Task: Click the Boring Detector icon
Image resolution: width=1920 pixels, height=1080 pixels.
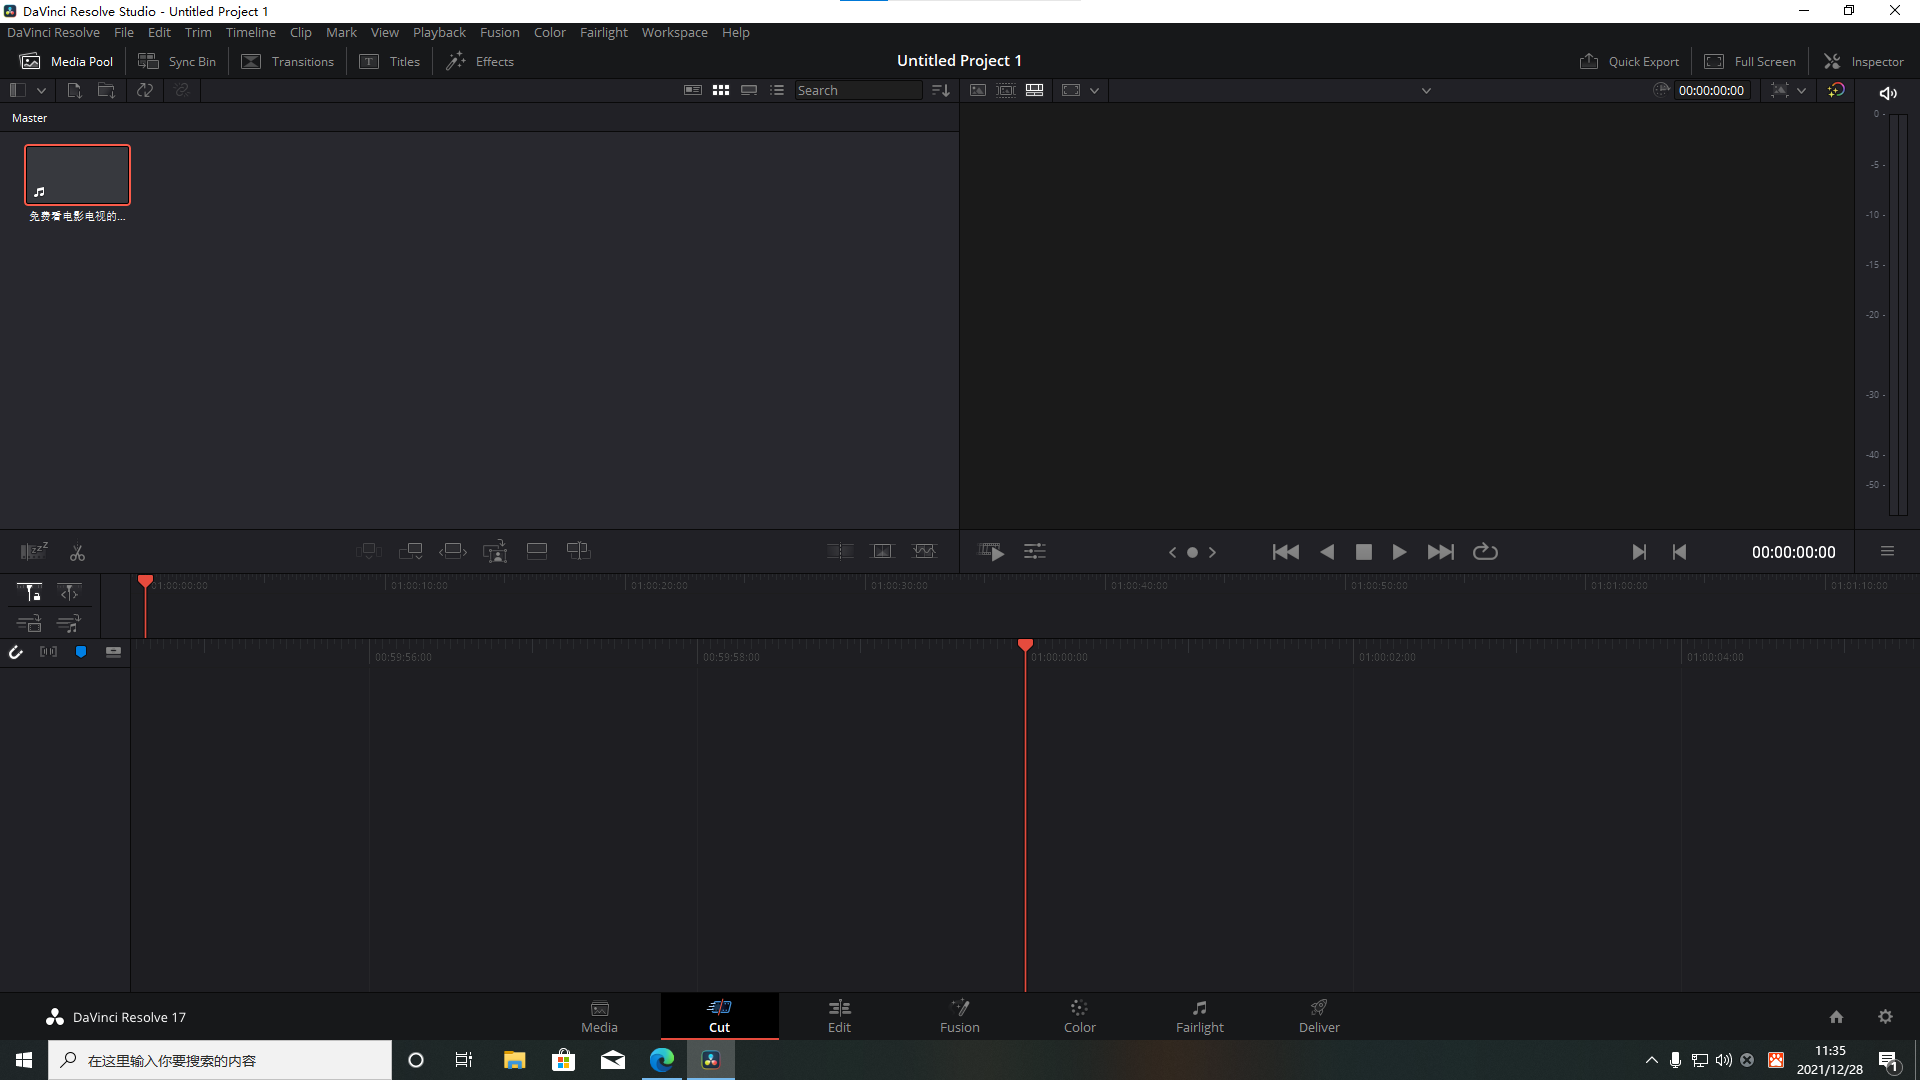Action: (x=34, y=551)
